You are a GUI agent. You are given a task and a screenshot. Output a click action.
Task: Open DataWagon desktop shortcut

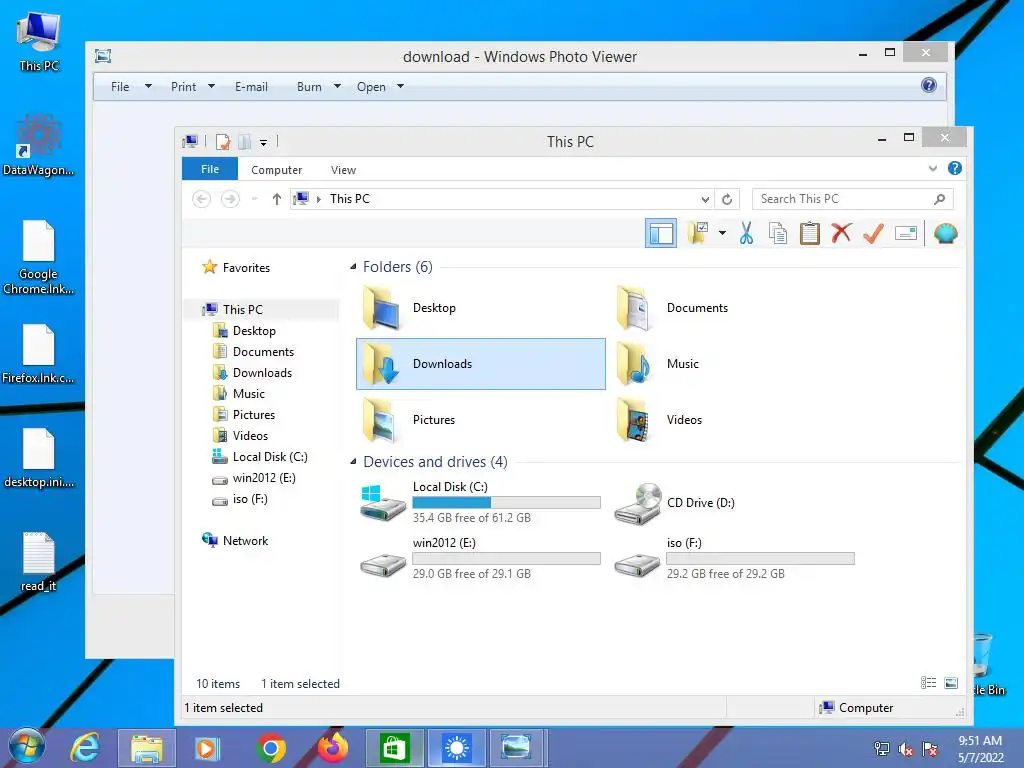(x=39, y=145)
